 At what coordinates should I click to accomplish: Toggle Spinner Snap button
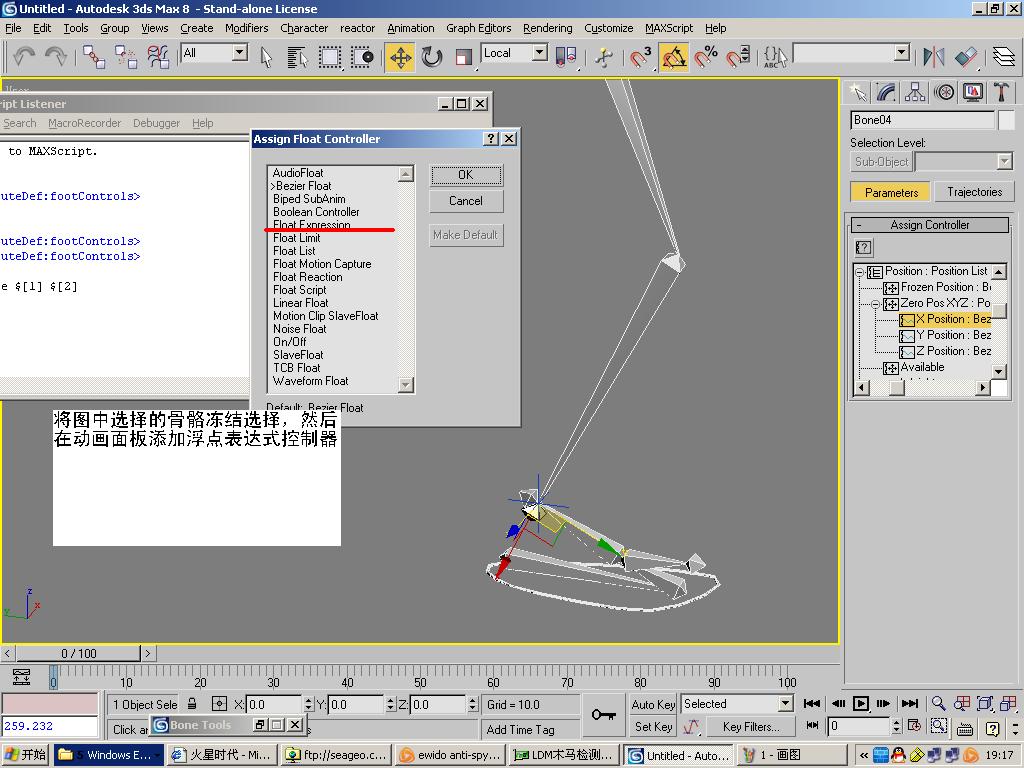[738, 57]
